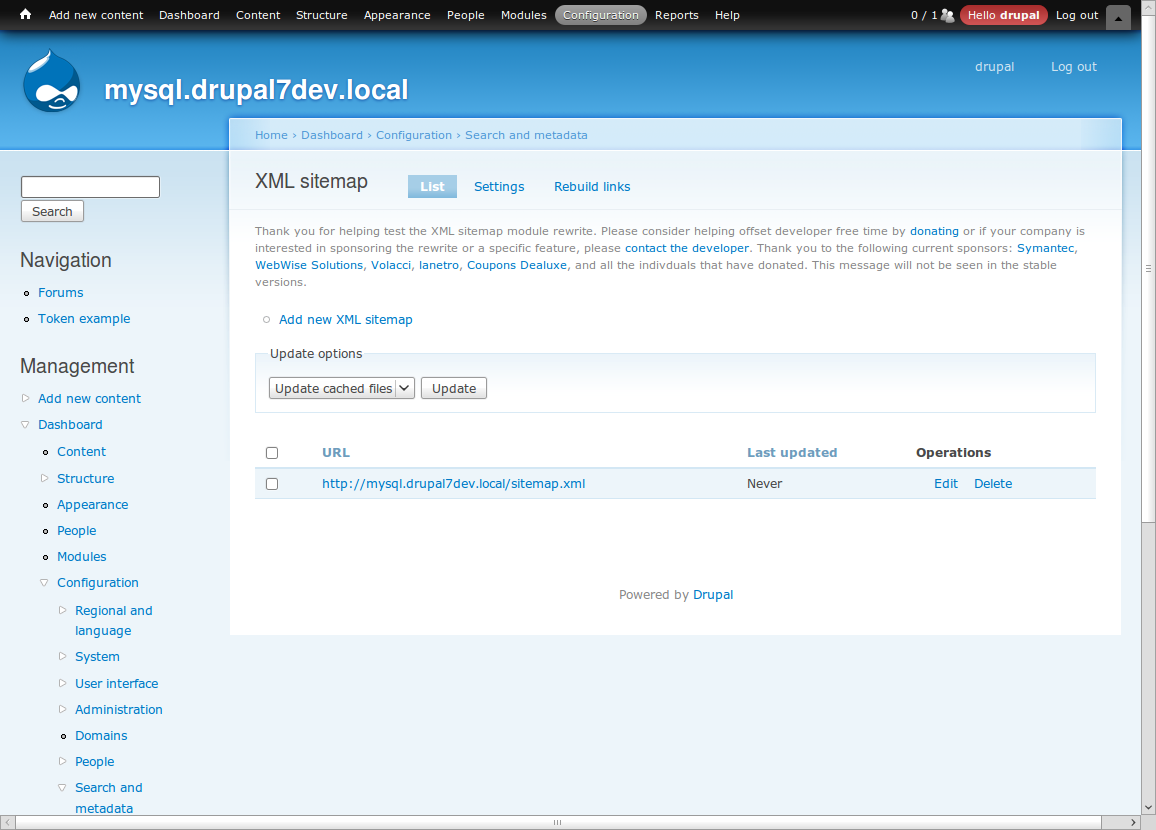Click the Powered by Drupal link
The image size is (1156, 830).
tap(713, 595)
